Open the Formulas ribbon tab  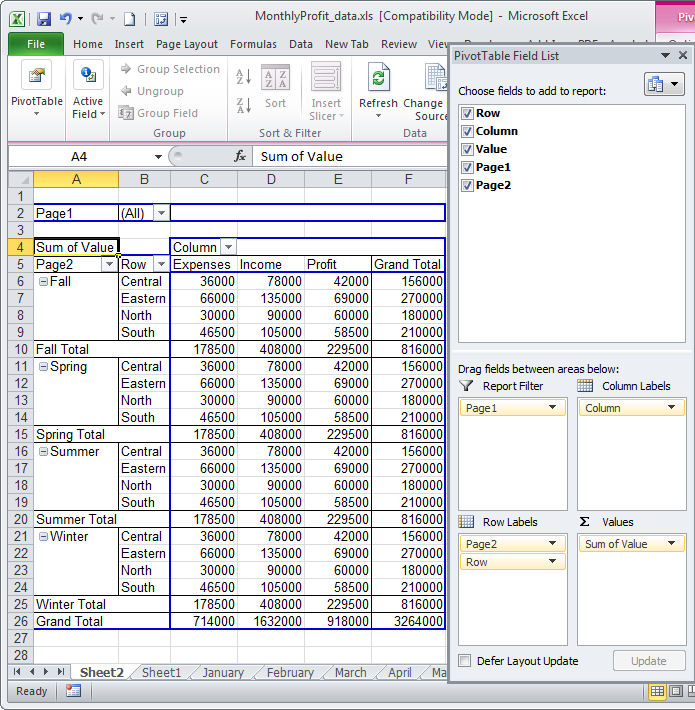[253, 44]
